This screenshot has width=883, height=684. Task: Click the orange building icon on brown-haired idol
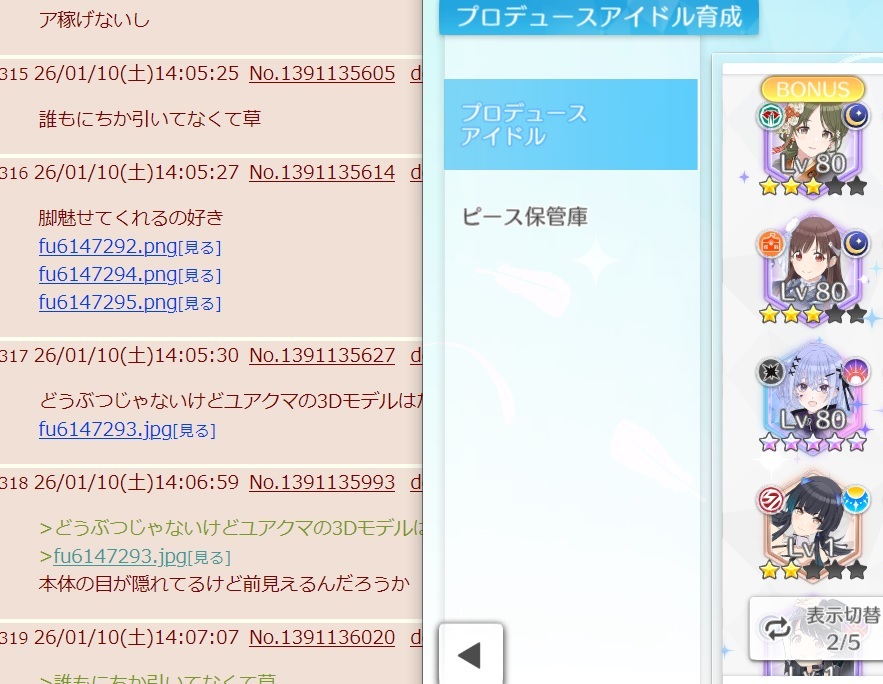pyautogui.click(x=770, y=244)
